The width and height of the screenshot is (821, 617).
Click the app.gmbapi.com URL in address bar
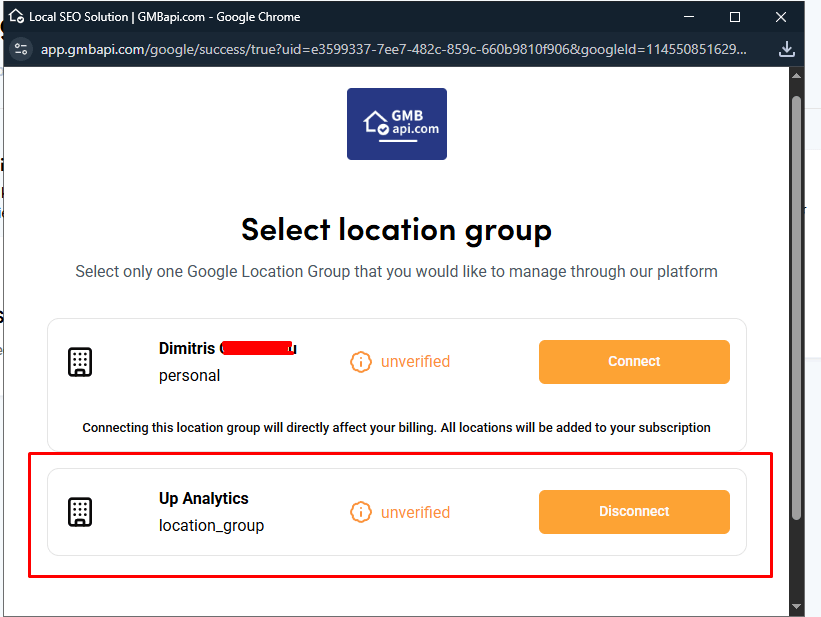tap(394, 49)
